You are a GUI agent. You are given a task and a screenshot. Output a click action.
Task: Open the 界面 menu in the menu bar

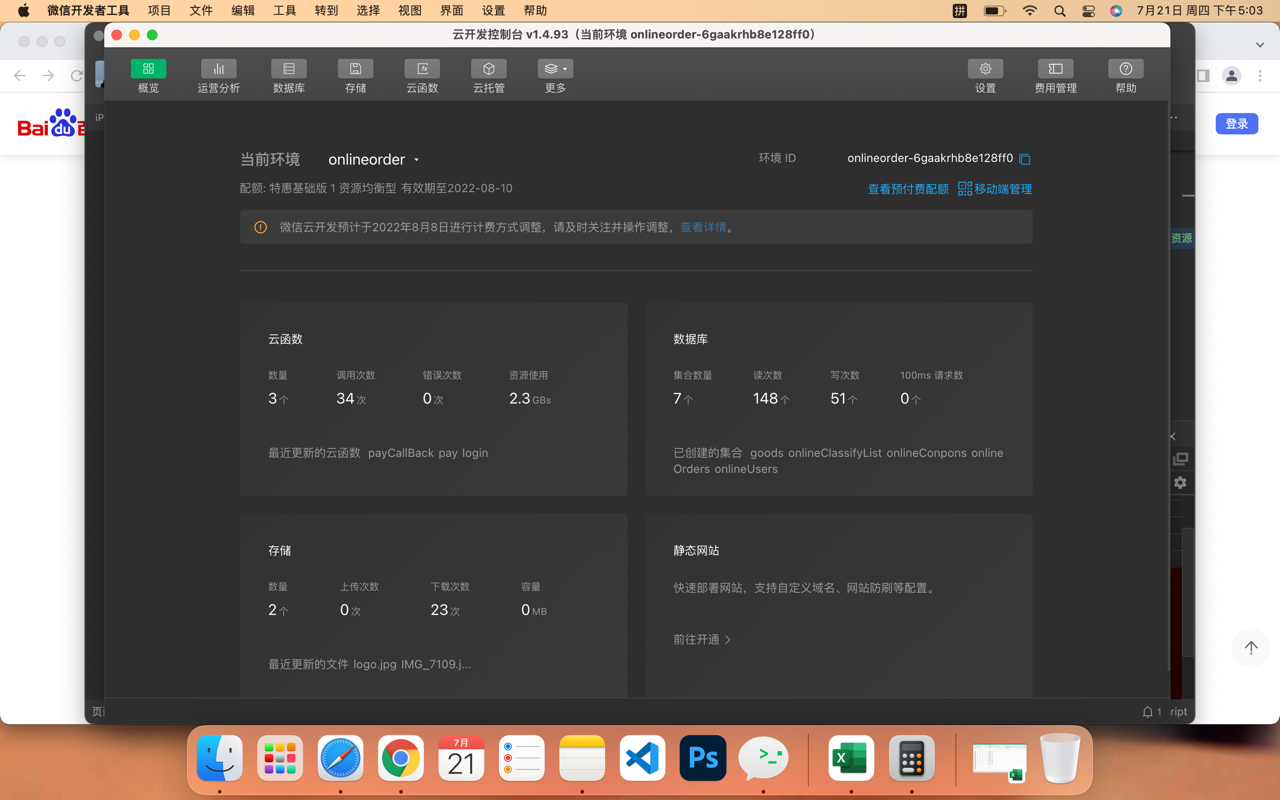452,11
